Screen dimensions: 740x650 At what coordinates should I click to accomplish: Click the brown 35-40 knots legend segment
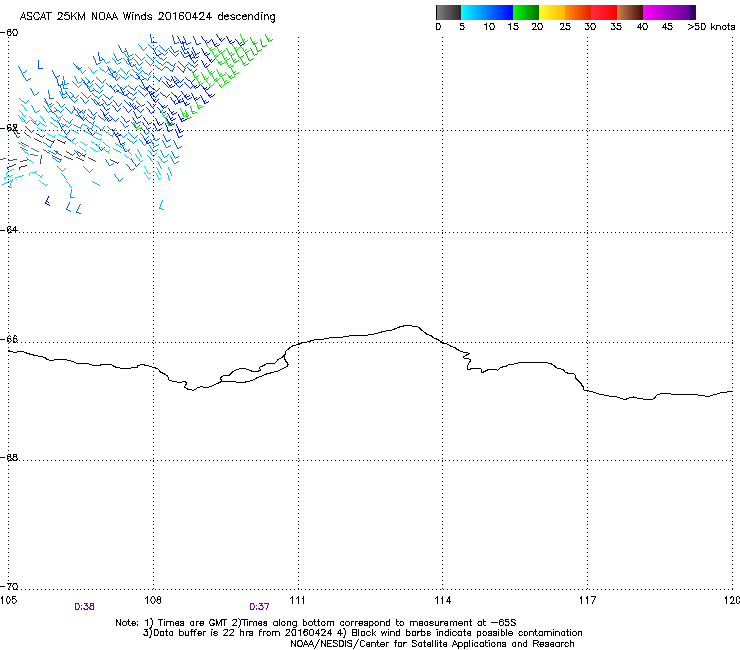coord(630,12)
